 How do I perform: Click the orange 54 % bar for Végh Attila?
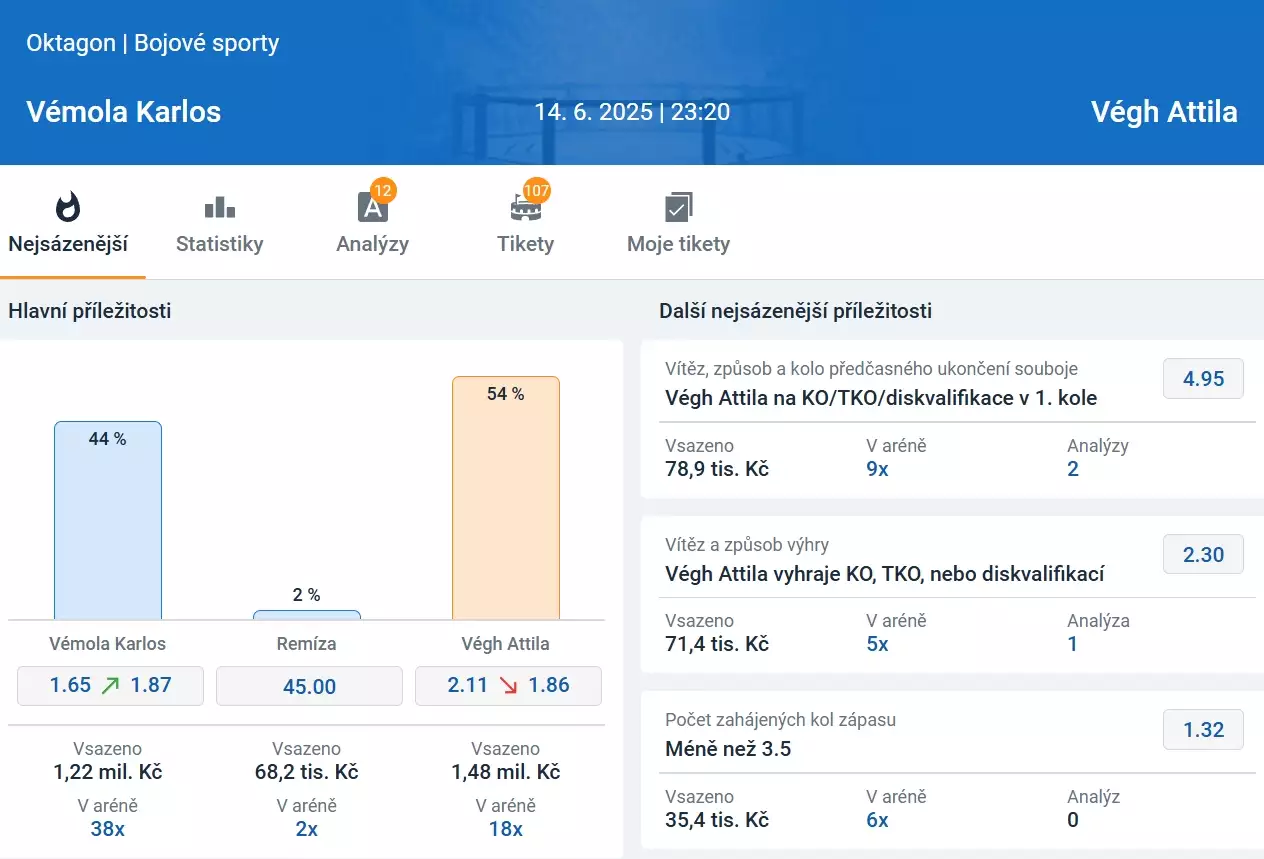(x=506, y=500)
